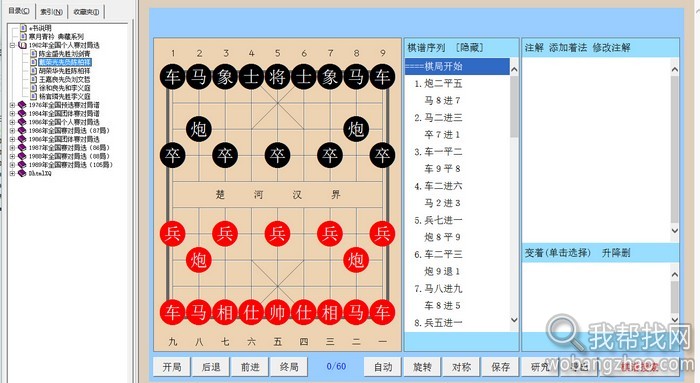Screen dimensions: 700x383
Task: Select the black elephant 象 on file 3
Action: tap(225, 77)
